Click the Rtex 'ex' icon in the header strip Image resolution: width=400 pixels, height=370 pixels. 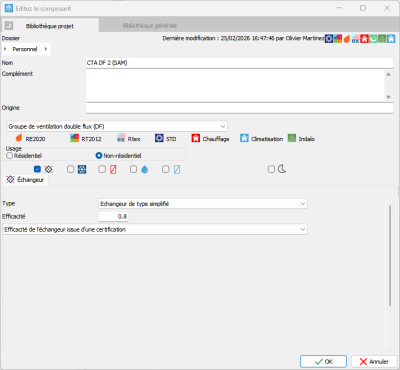(x=355, y=38)
